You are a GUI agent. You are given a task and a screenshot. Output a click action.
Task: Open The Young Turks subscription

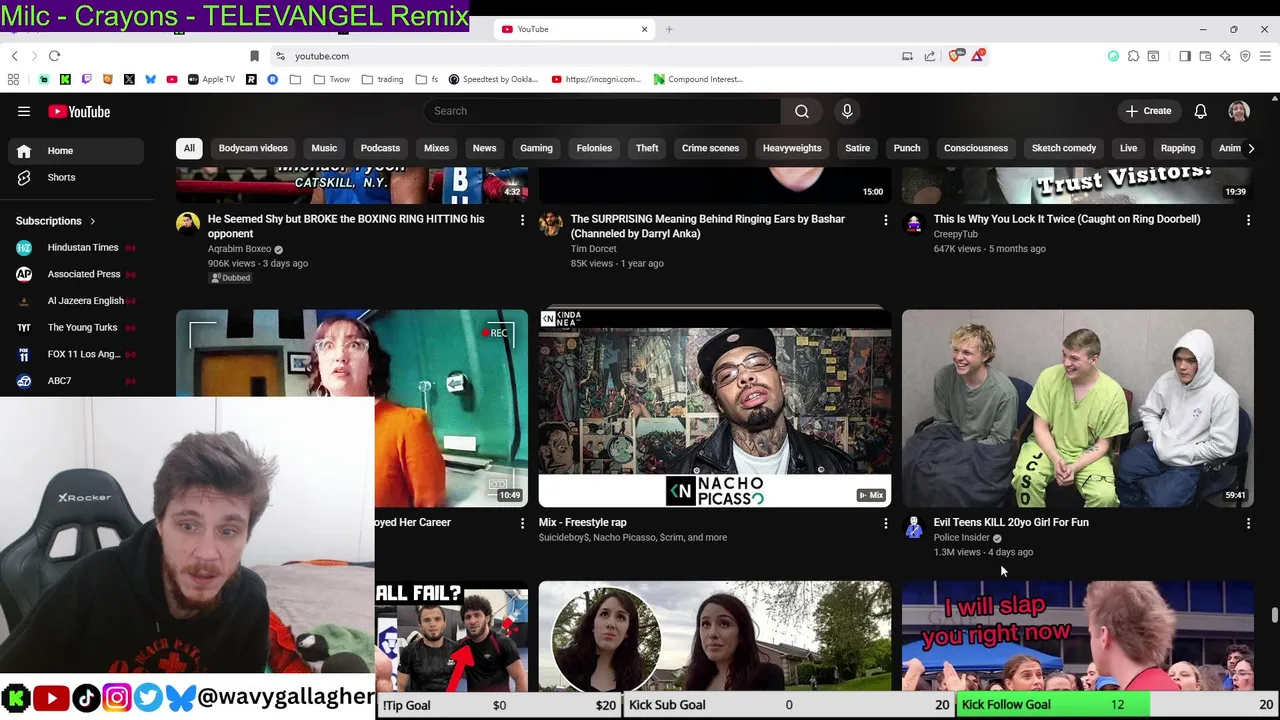click(x=76, y=328)
